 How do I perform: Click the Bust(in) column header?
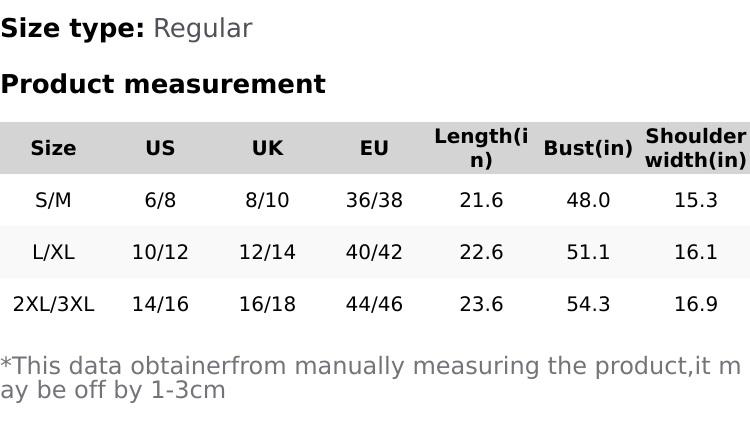point(588,148)
